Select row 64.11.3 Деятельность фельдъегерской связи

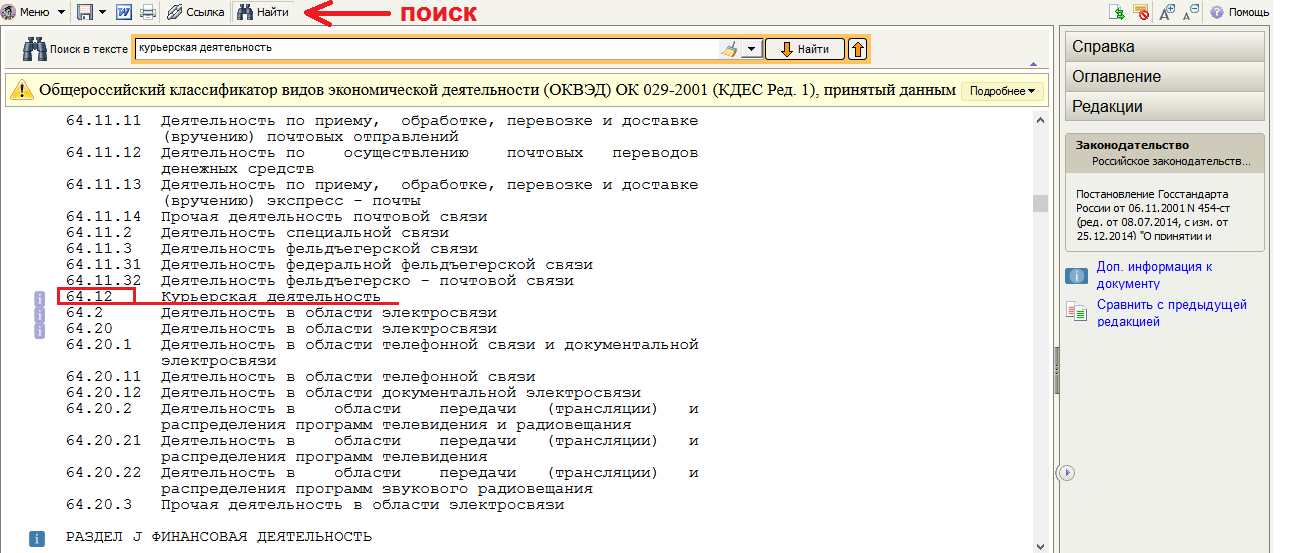tap(272, 249)
